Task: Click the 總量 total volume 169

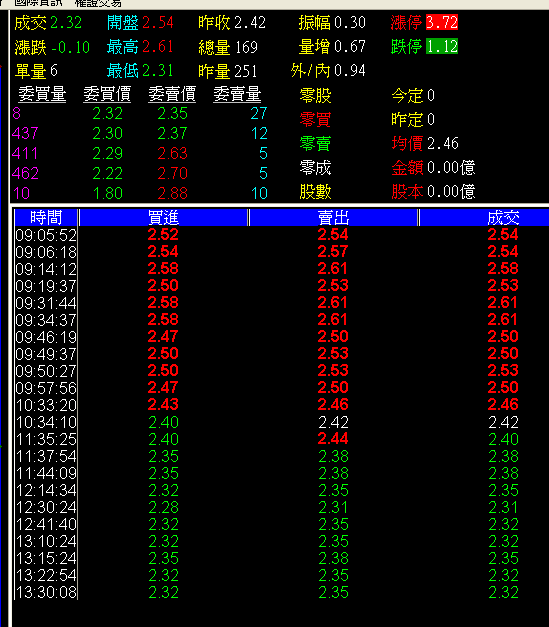Action: pyautogui.click(x=246, y=47)
